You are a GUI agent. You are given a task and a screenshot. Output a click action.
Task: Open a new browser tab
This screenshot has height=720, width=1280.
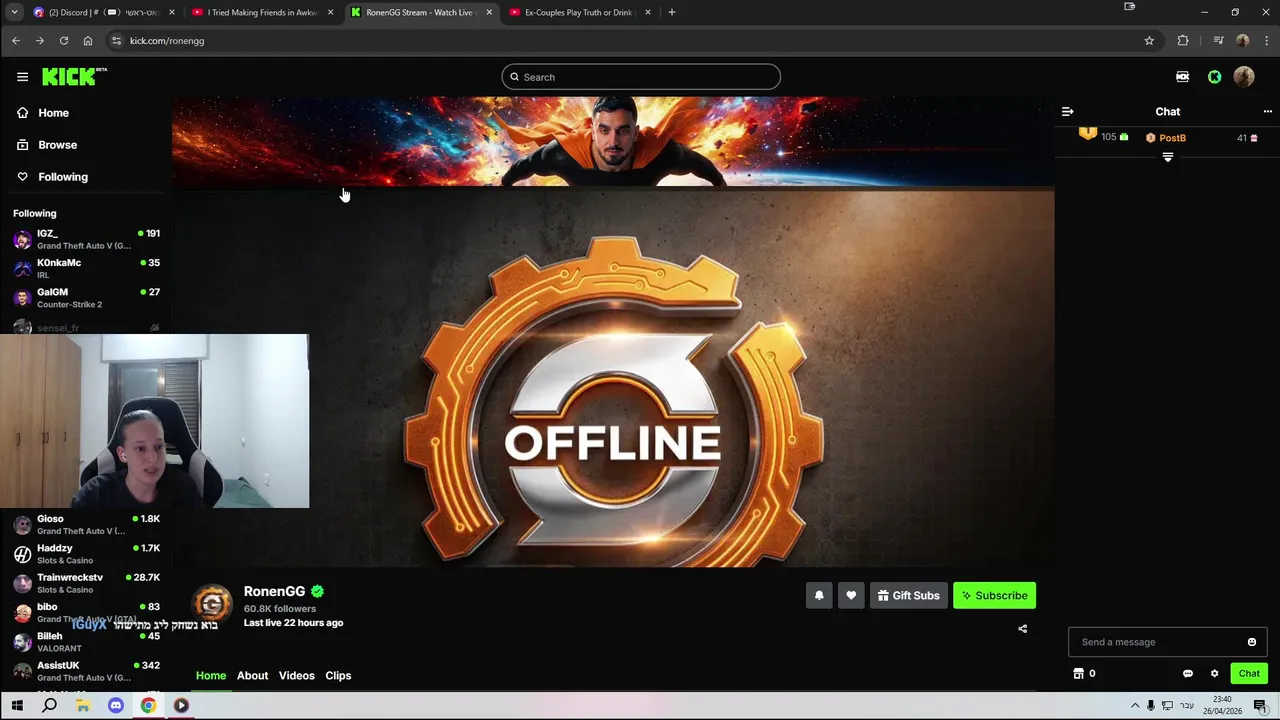tap(671, 12)
